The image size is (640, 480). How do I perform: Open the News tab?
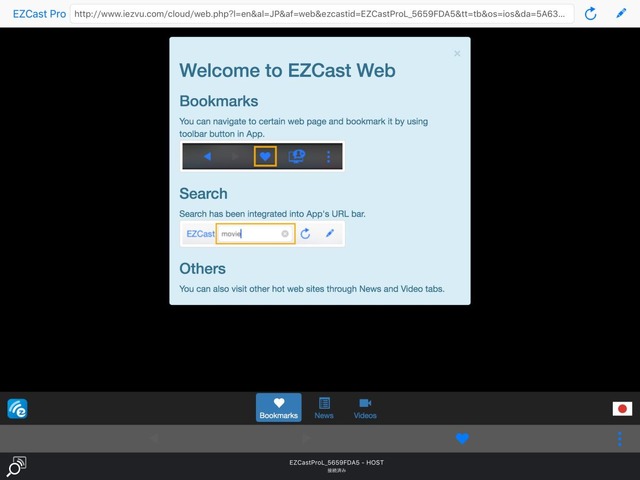pos(324,407)
